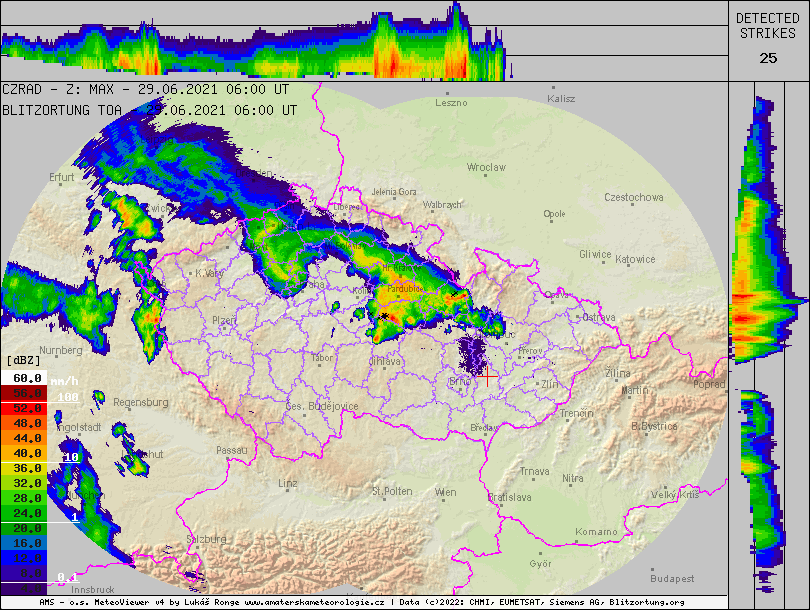Screen dimensions: 810x610
Task: Click the 12.0 dBZ bright blue swatch
Action: [24, 558]
